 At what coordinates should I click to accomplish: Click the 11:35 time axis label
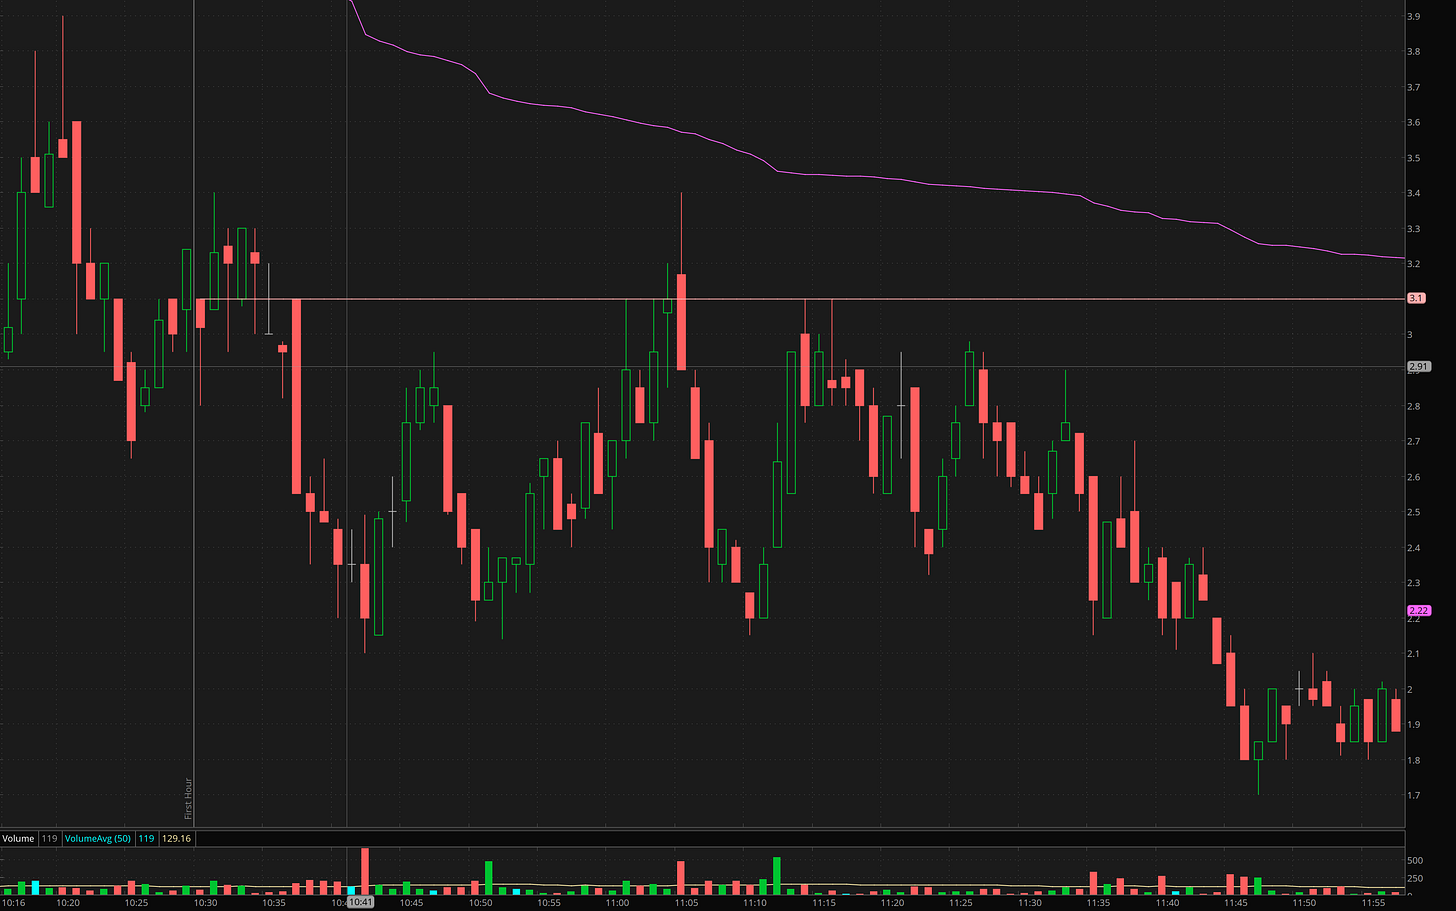coord(1098,902)
